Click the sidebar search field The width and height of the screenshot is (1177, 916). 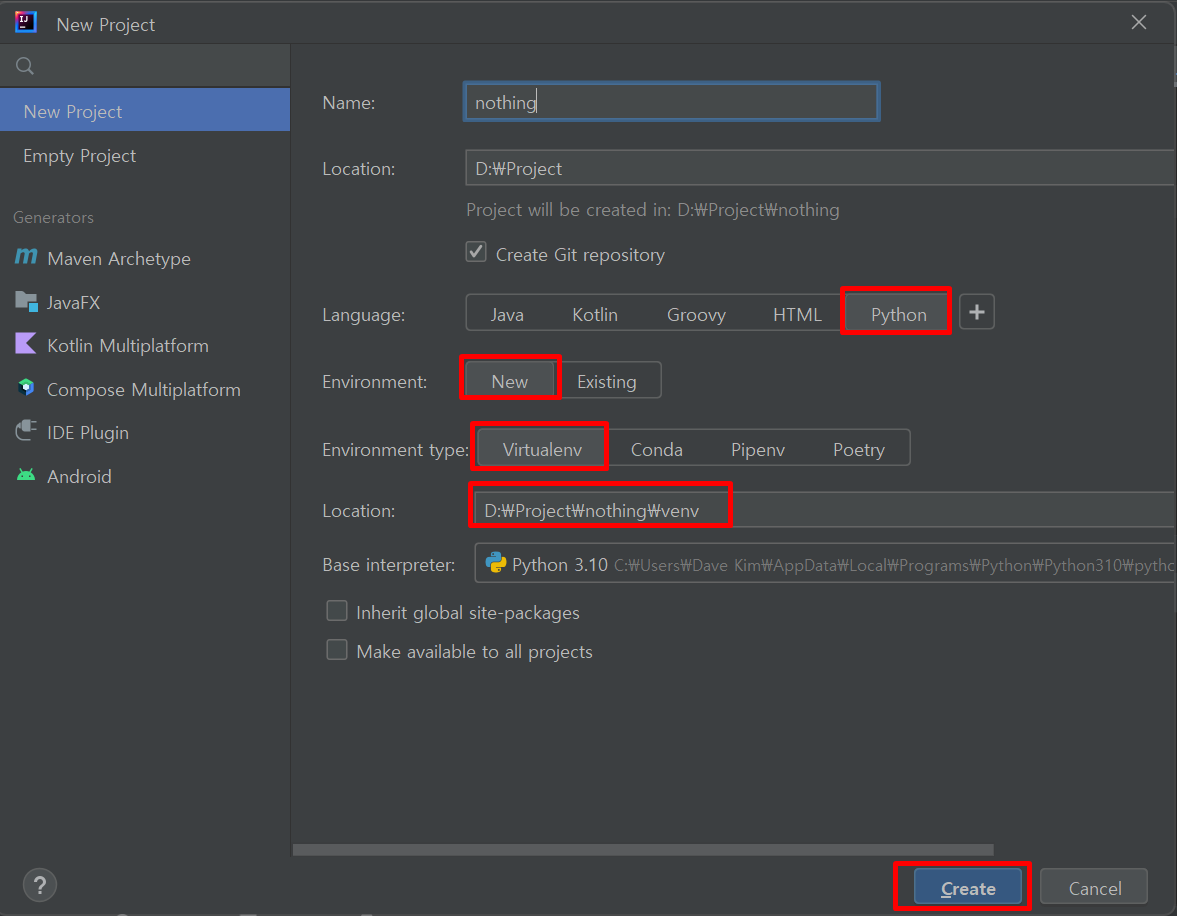pos(145,66)
